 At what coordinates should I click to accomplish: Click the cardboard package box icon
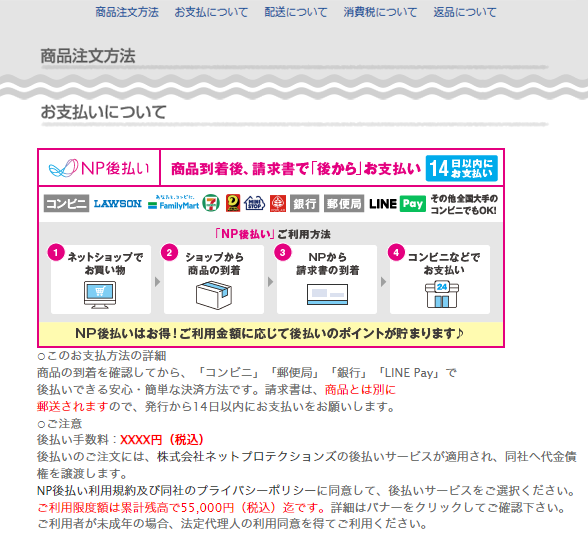coord(214,296)
